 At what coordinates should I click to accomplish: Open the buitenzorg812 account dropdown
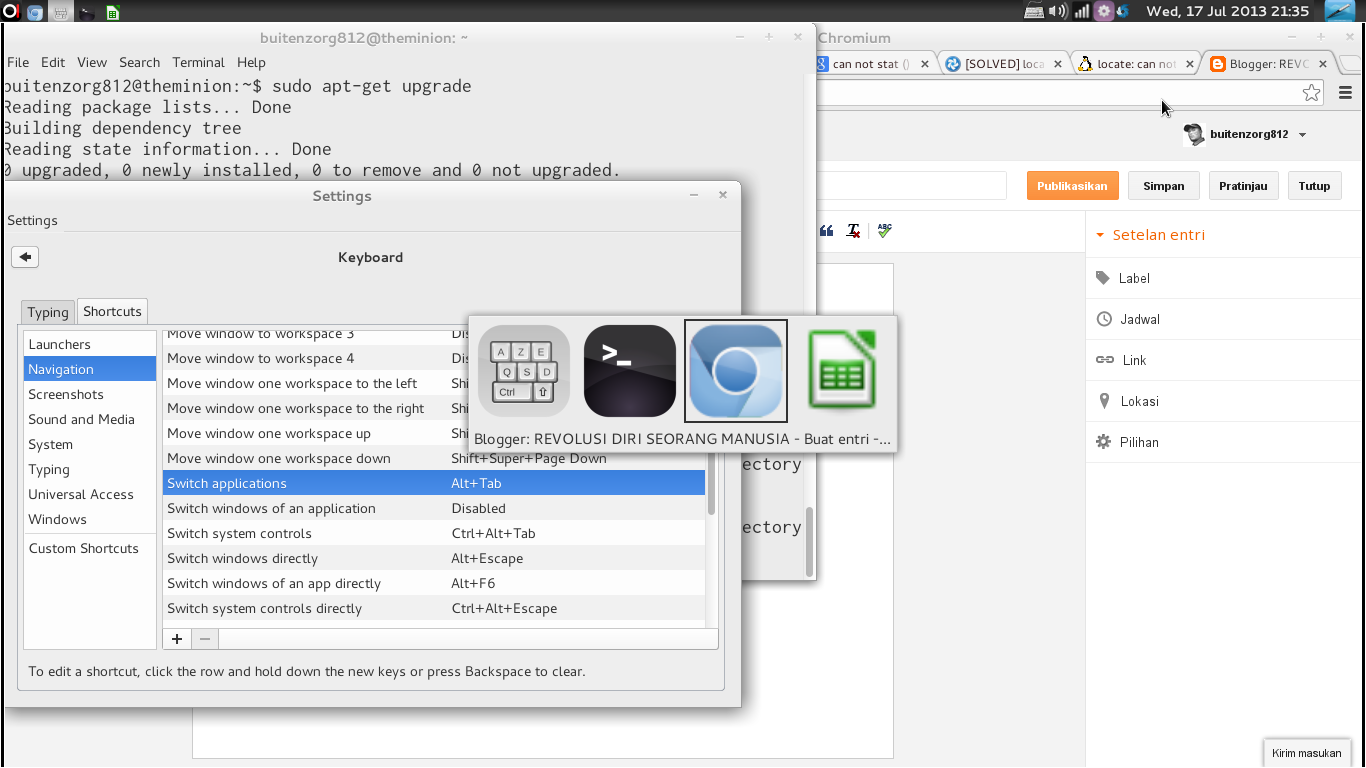click(x=1302, y=135)
